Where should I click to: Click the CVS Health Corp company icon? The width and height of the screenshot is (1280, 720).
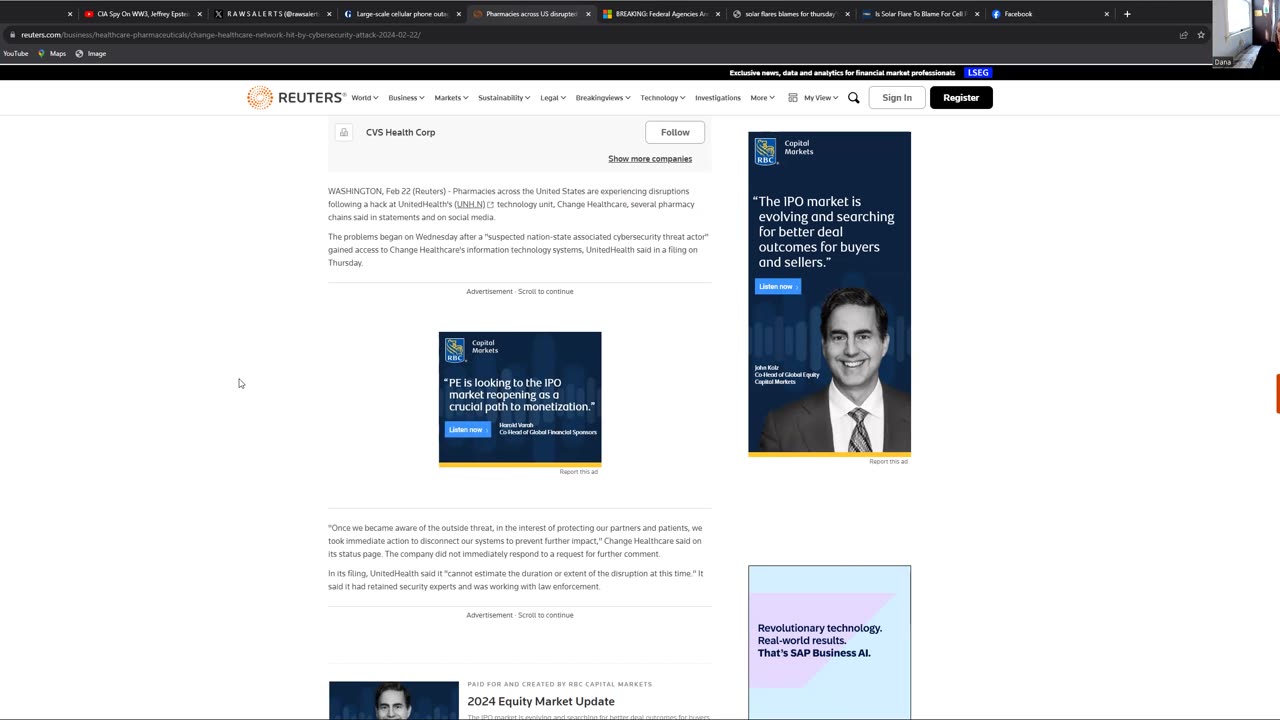[344, 132]
